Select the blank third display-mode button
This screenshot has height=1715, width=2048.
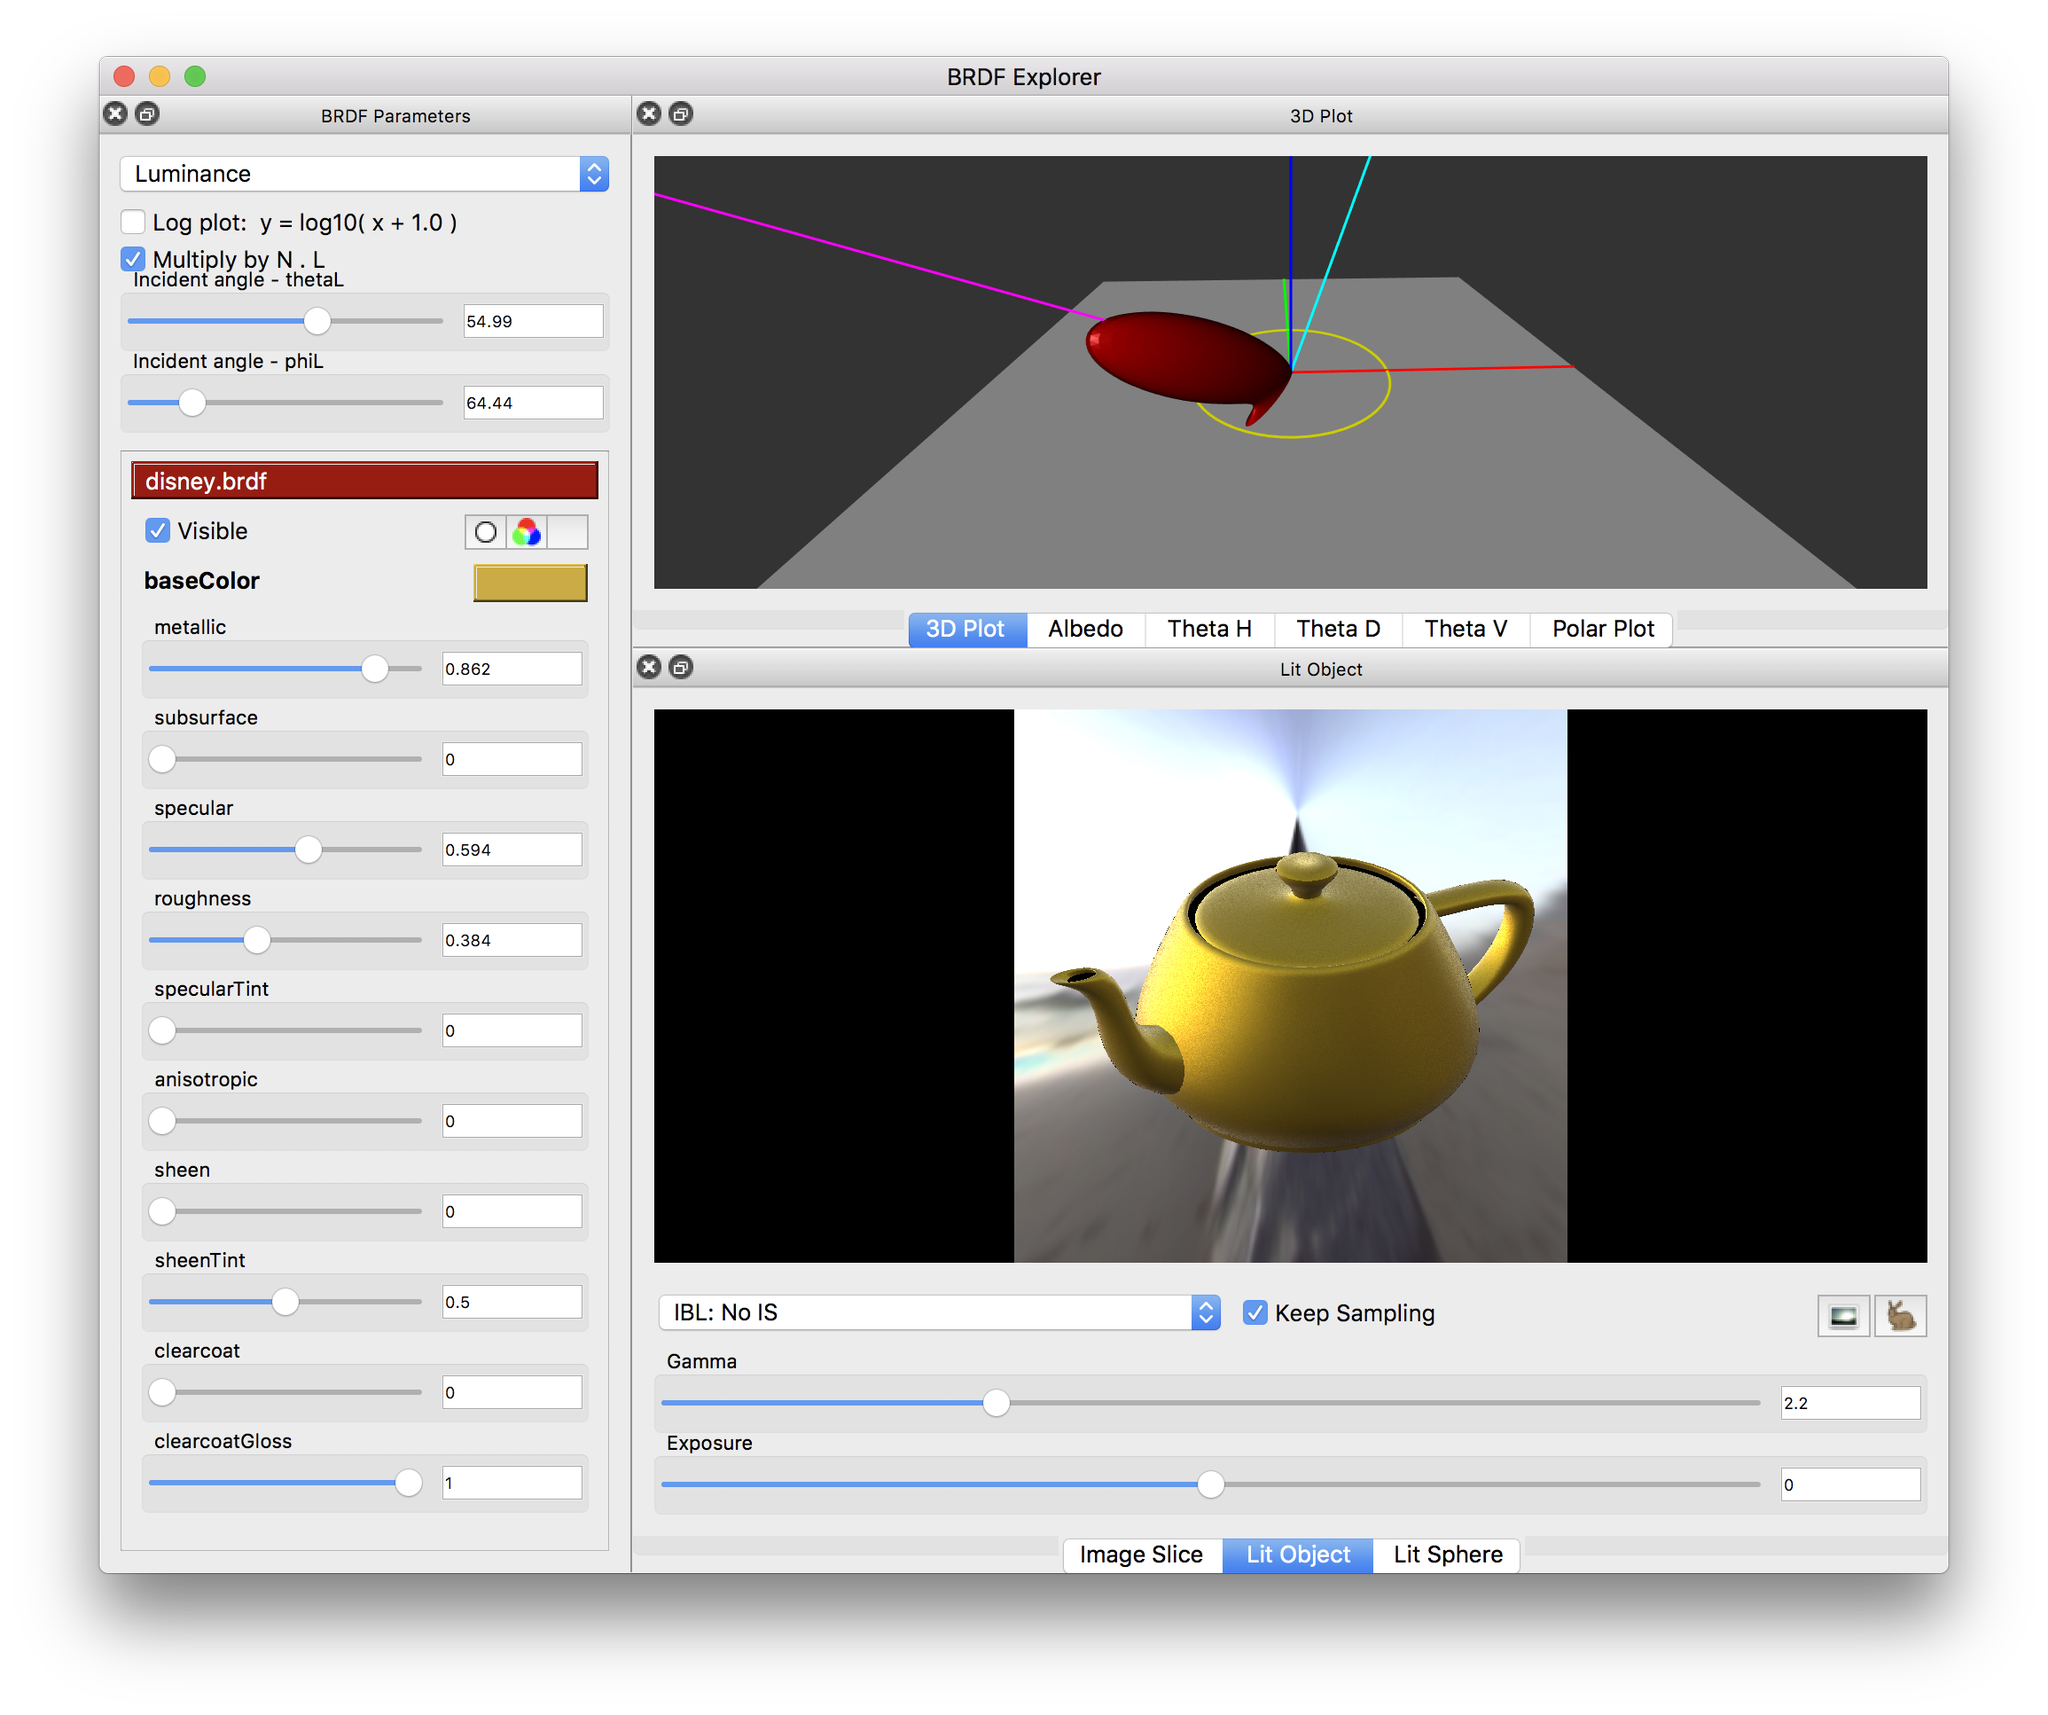point(568,532)
